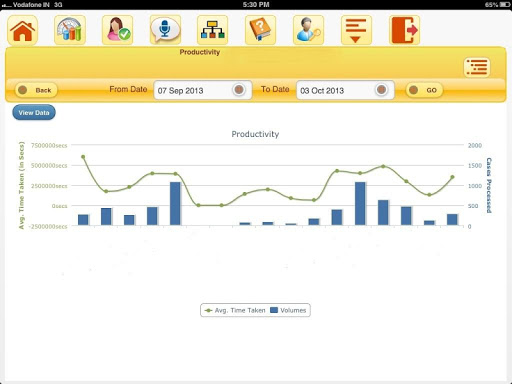Click the logout door arrow icon
The height and width of the screenshot is (384, 512).
tap(404, 30)
